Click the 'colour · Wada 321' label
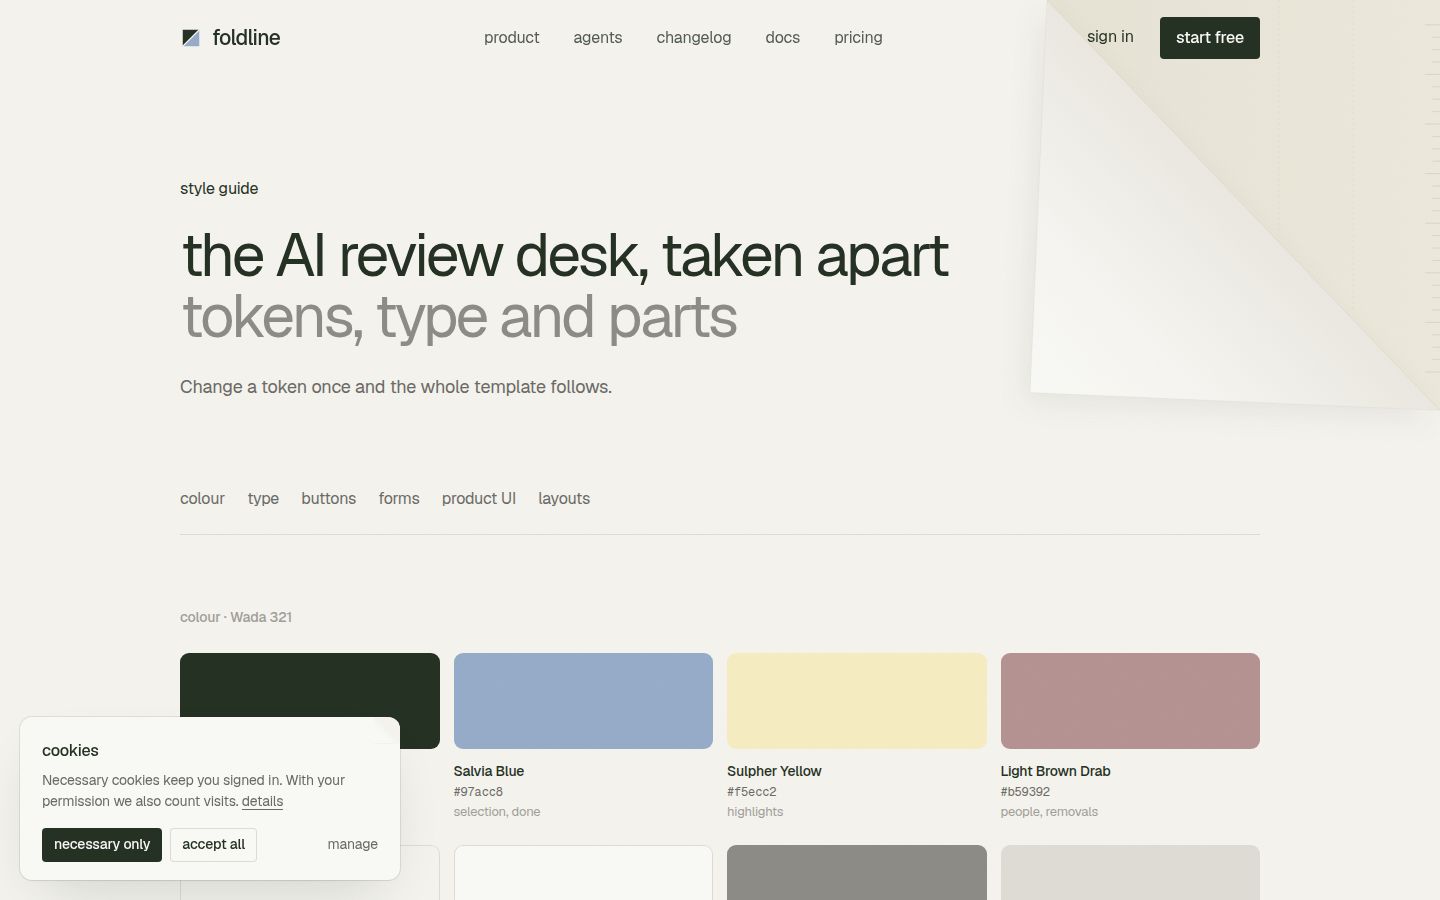This screenshot has height=900, width=1440. point(236,617)
